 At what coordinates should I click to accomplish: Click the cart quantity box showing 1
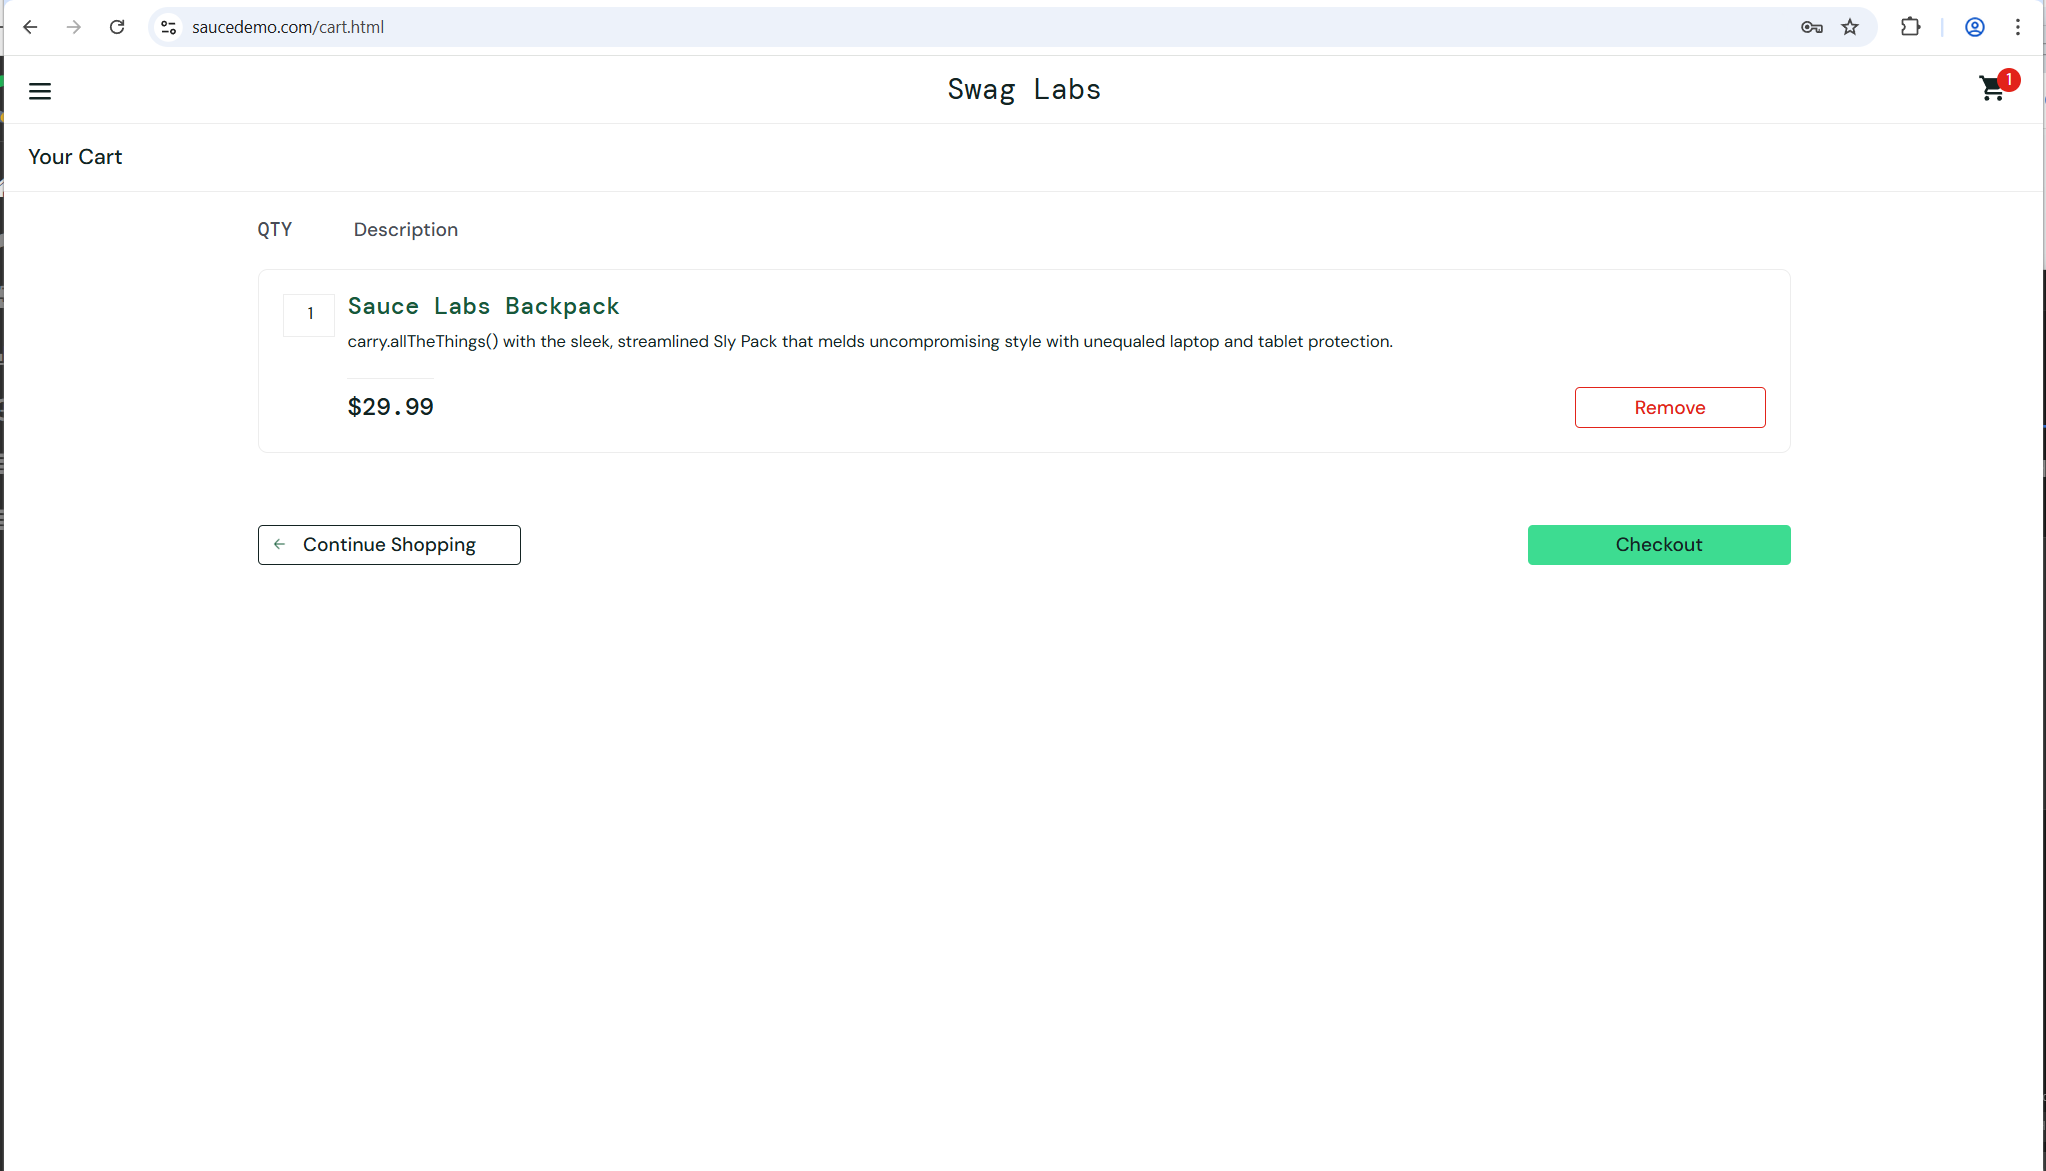tap(310, 314)
